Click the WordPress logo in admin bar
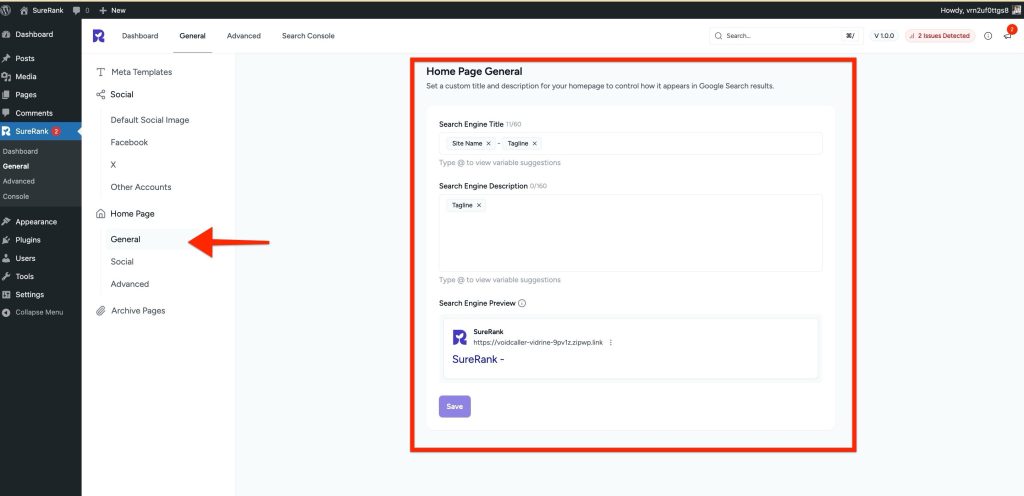This screenshot has height=496, width=1024. point(6,10)
